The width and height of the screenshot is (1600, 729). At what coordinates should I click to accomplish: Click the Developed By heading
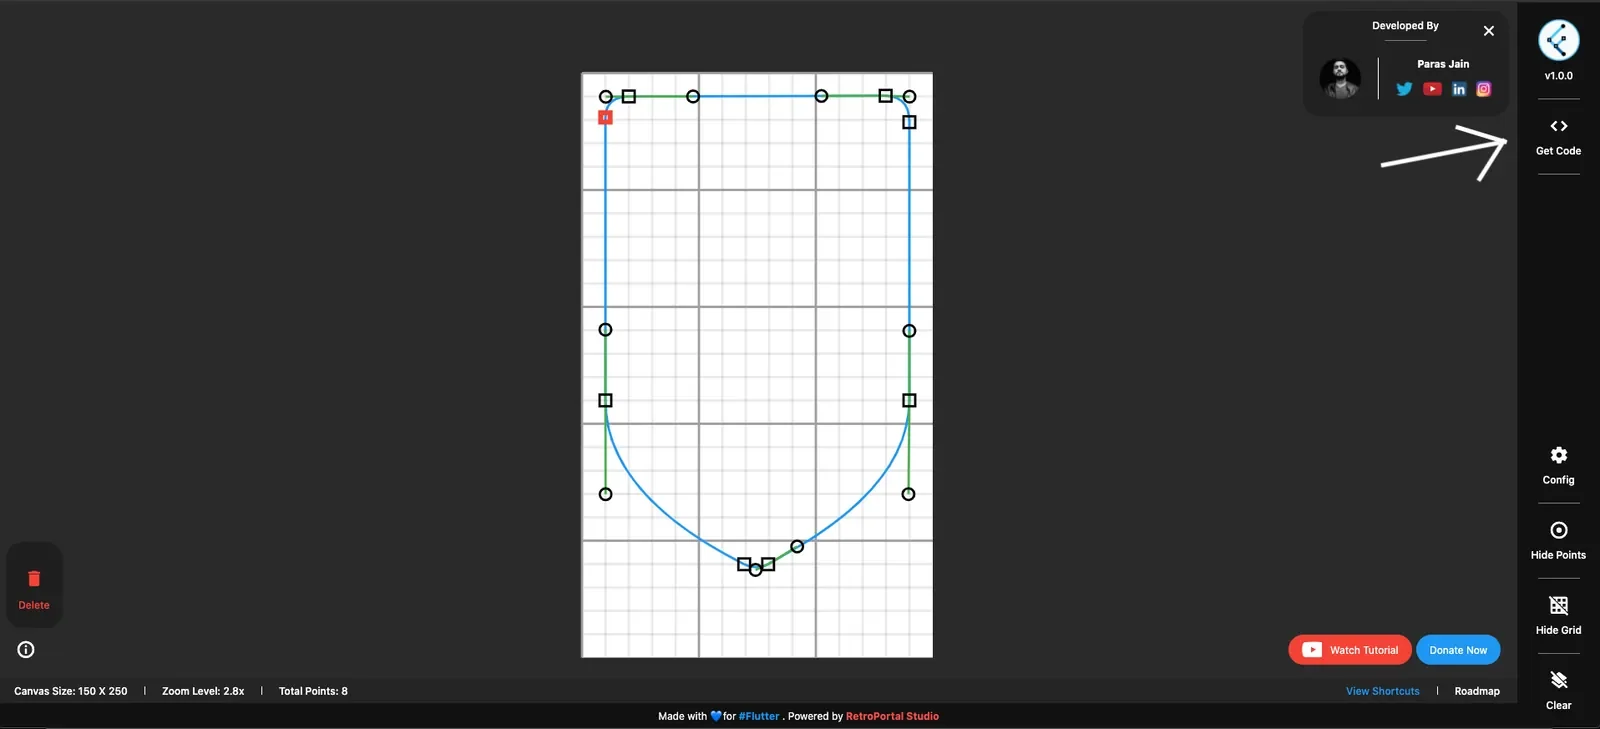tap(1405, 26)
